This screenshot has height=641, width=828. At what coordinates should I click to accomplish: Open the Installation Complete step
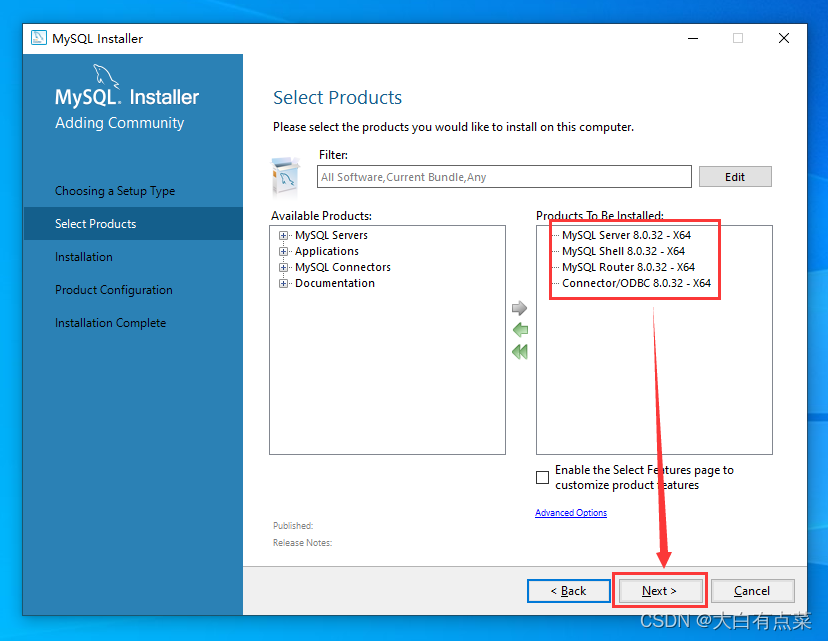point(110,323)
